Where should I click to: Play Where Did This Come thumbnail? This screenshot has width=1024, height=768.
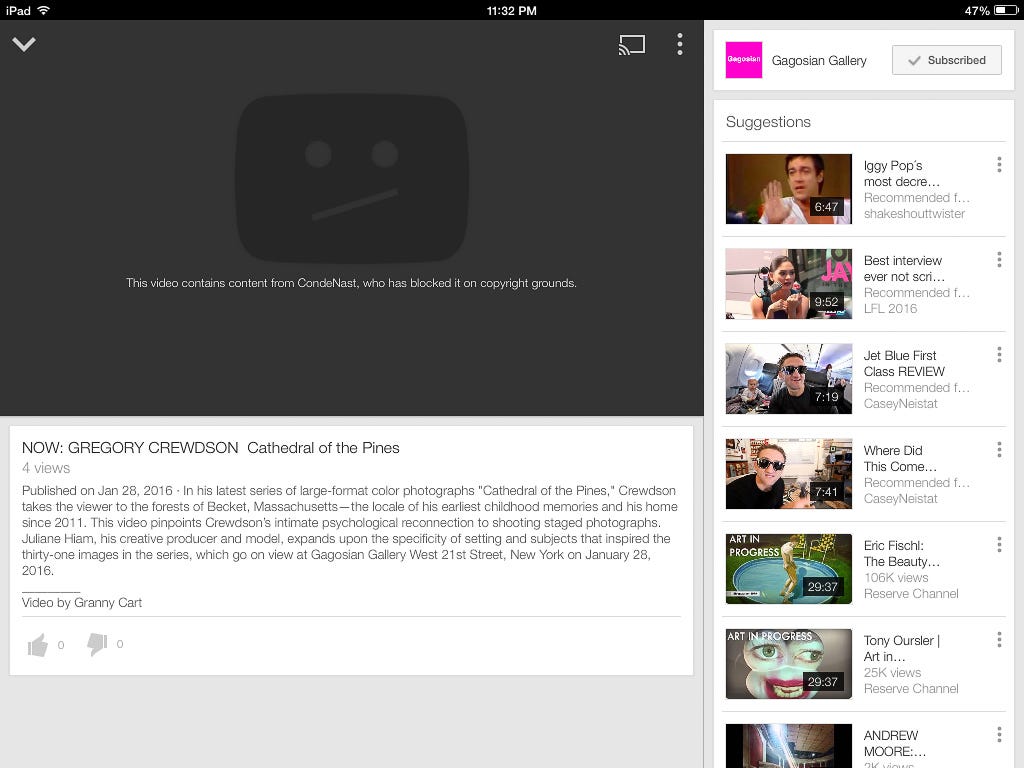(x=788, y=473)
